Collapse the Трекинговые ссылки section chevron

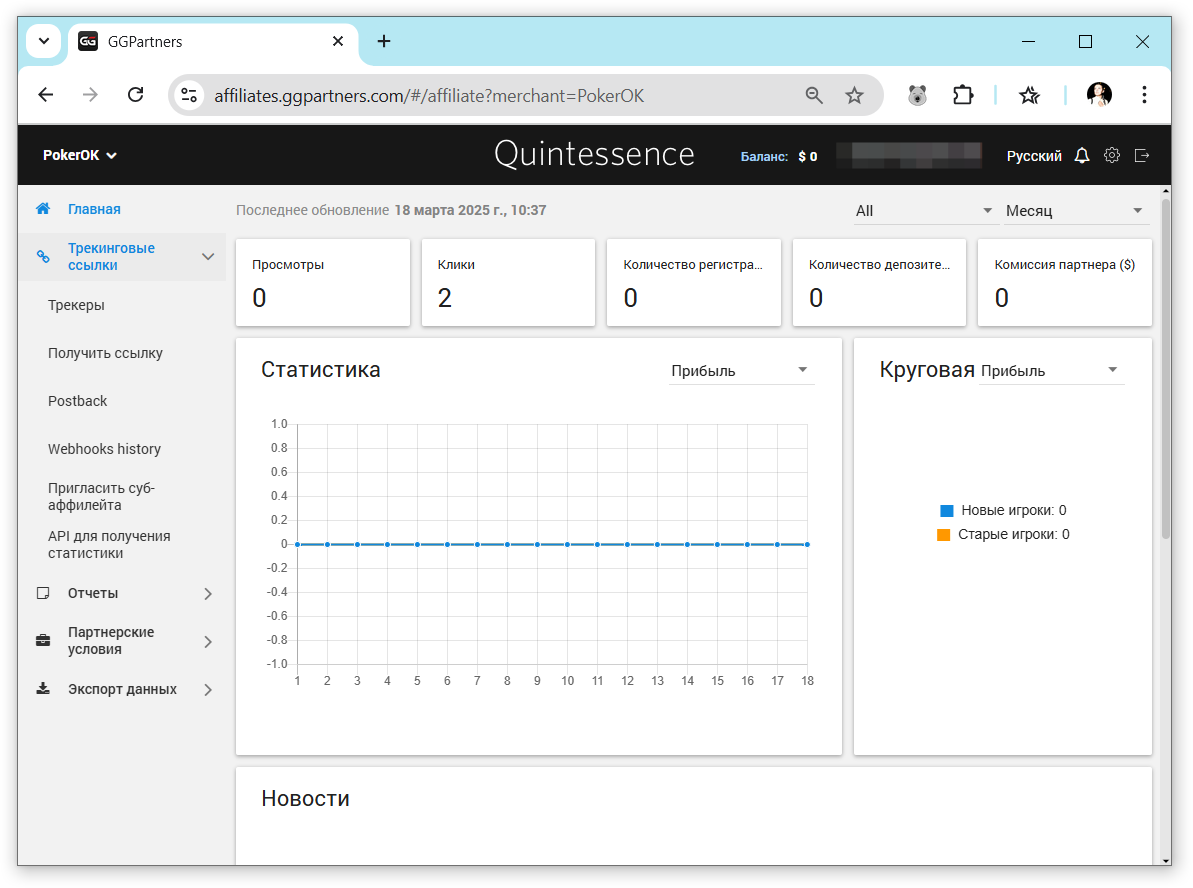pos(208,256)
